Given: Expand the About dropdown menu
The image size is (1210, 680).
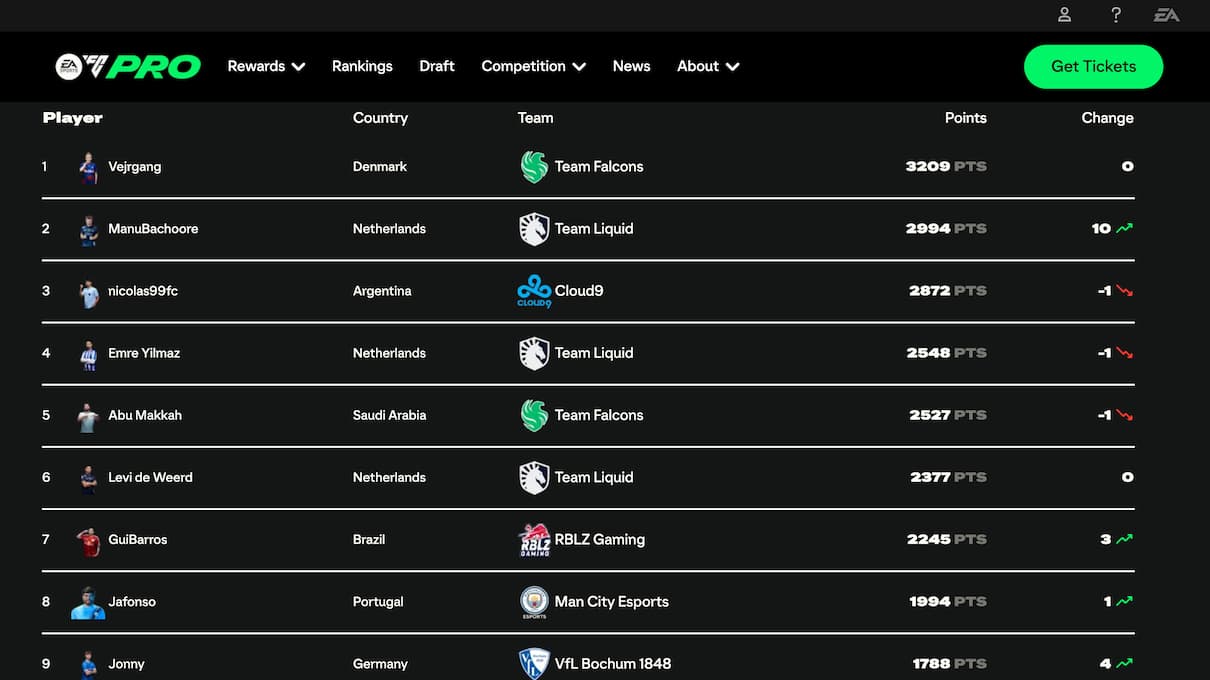Looking at the screenshot, I should point(708,66).
